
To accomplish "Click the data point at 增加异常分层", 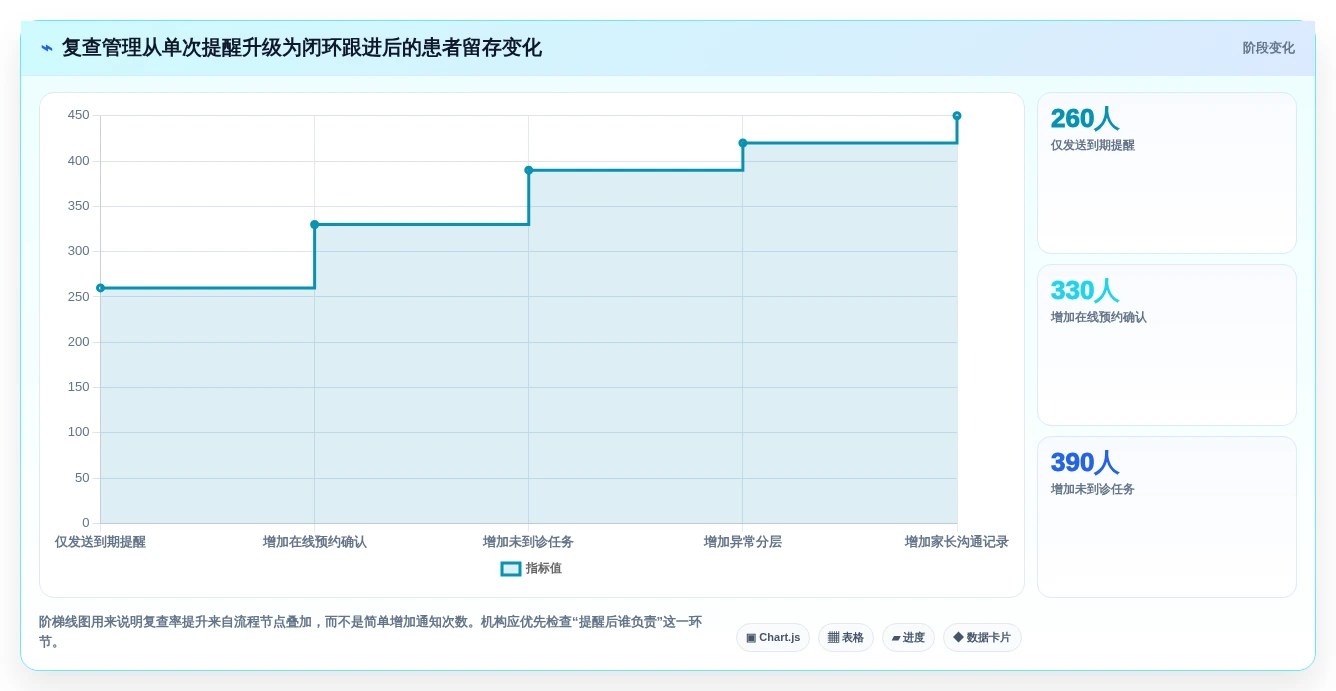I will point(743,143).
